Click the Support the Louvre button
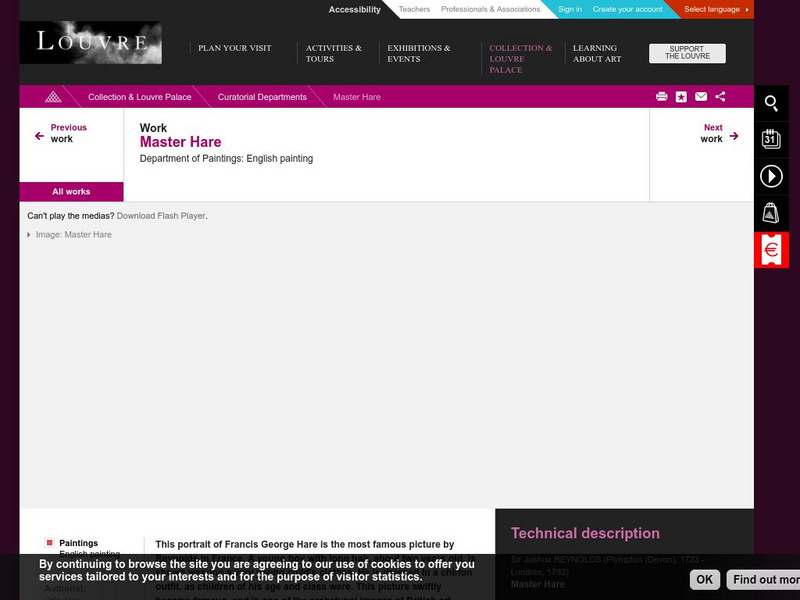The image size is (800, 600). (x=687, y=53)
